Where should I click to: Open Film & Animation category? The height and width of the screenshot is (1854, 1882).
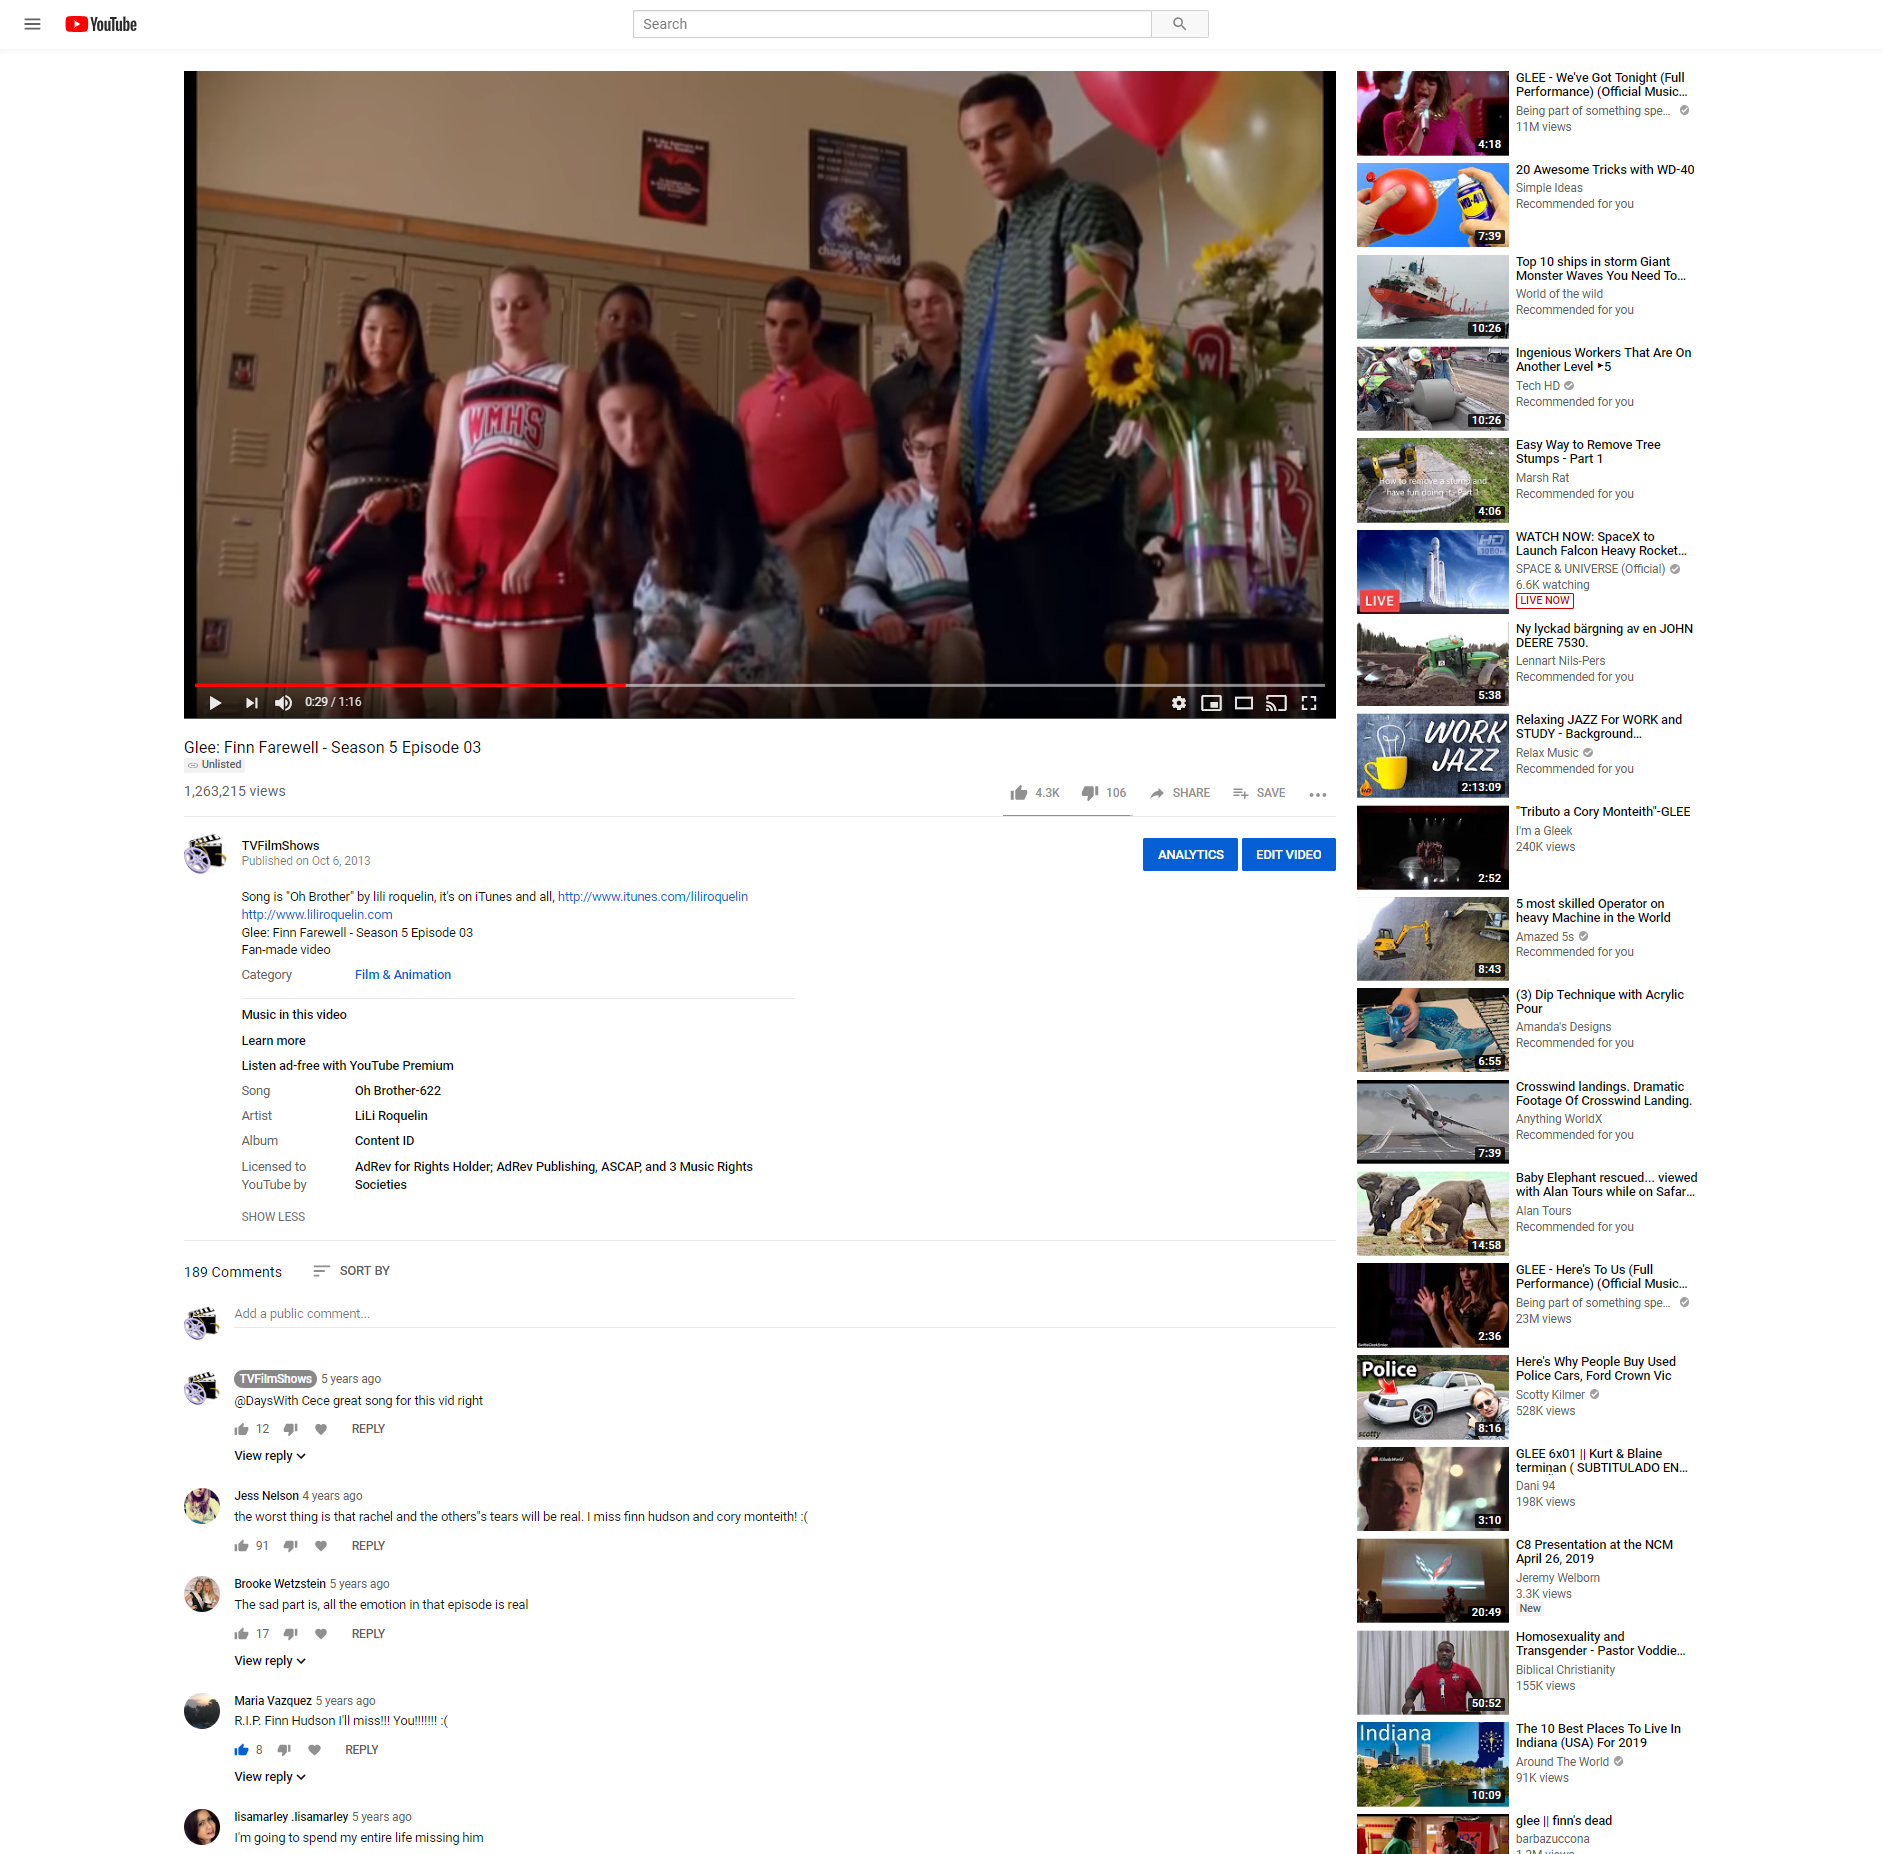pos(403,975)
